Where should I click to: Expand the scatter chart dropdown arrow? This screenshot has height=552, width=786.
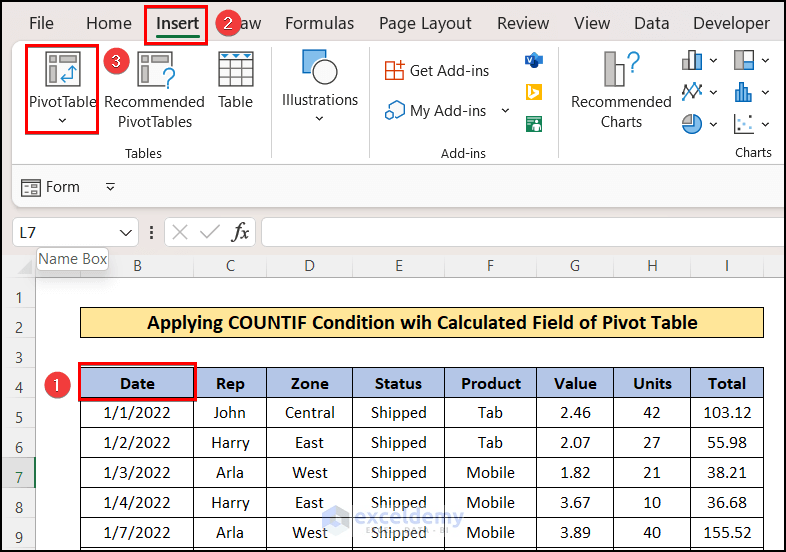click(x=765, y=124)
